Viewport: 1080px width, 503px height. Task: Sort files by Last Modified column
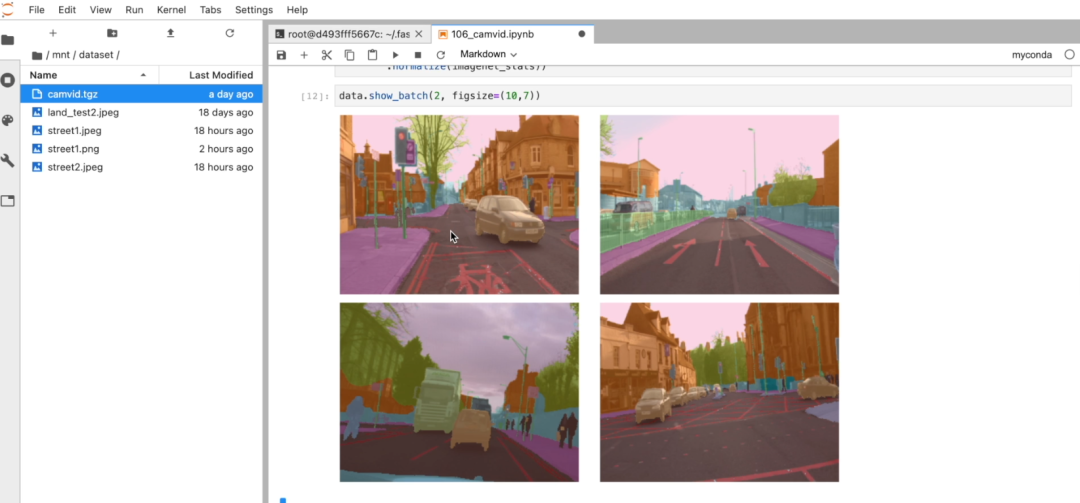tap(220, 75)
